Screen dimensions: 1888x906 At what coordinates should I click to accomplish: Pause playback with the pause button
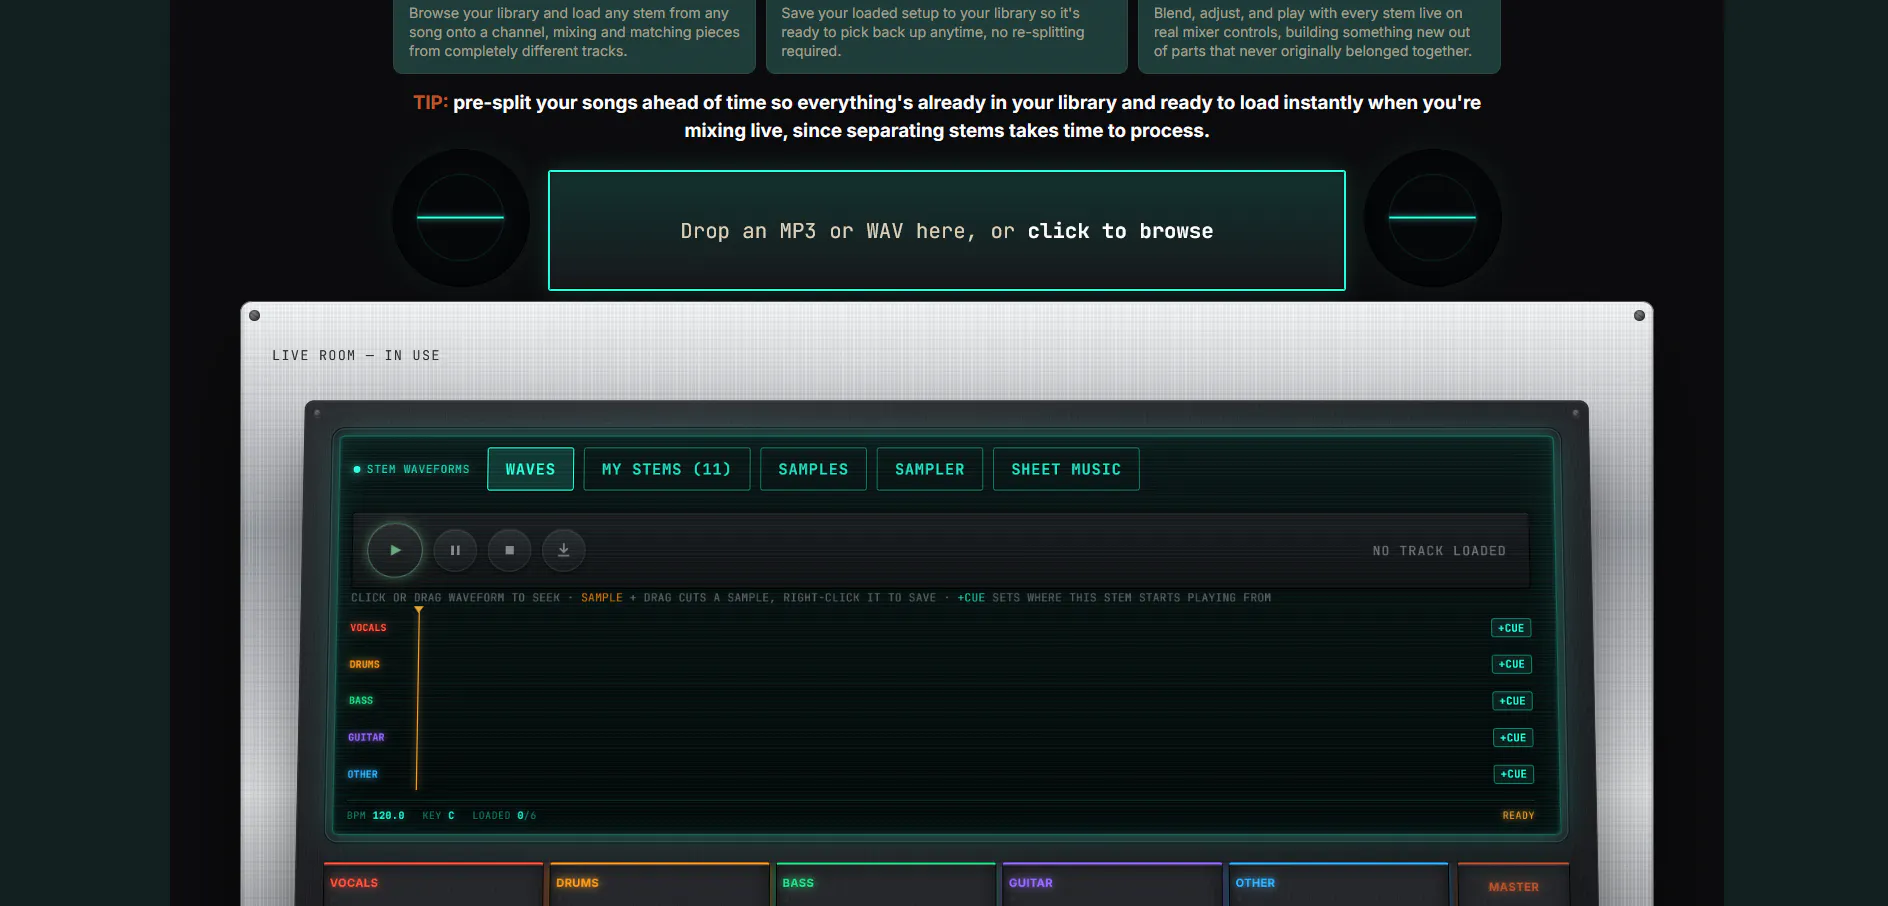click(455, 550)
